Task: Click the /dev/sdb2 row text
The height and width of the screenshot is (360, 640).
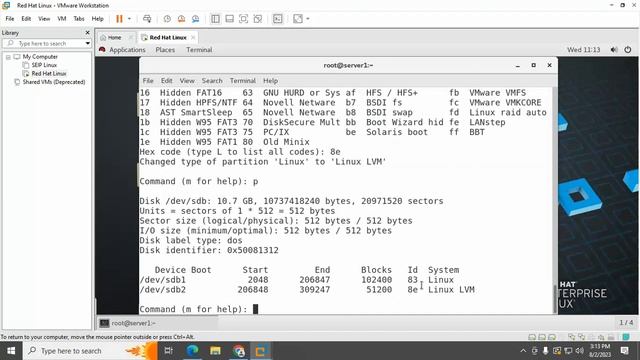Action: pyautogui.click(x=307, y=290)
